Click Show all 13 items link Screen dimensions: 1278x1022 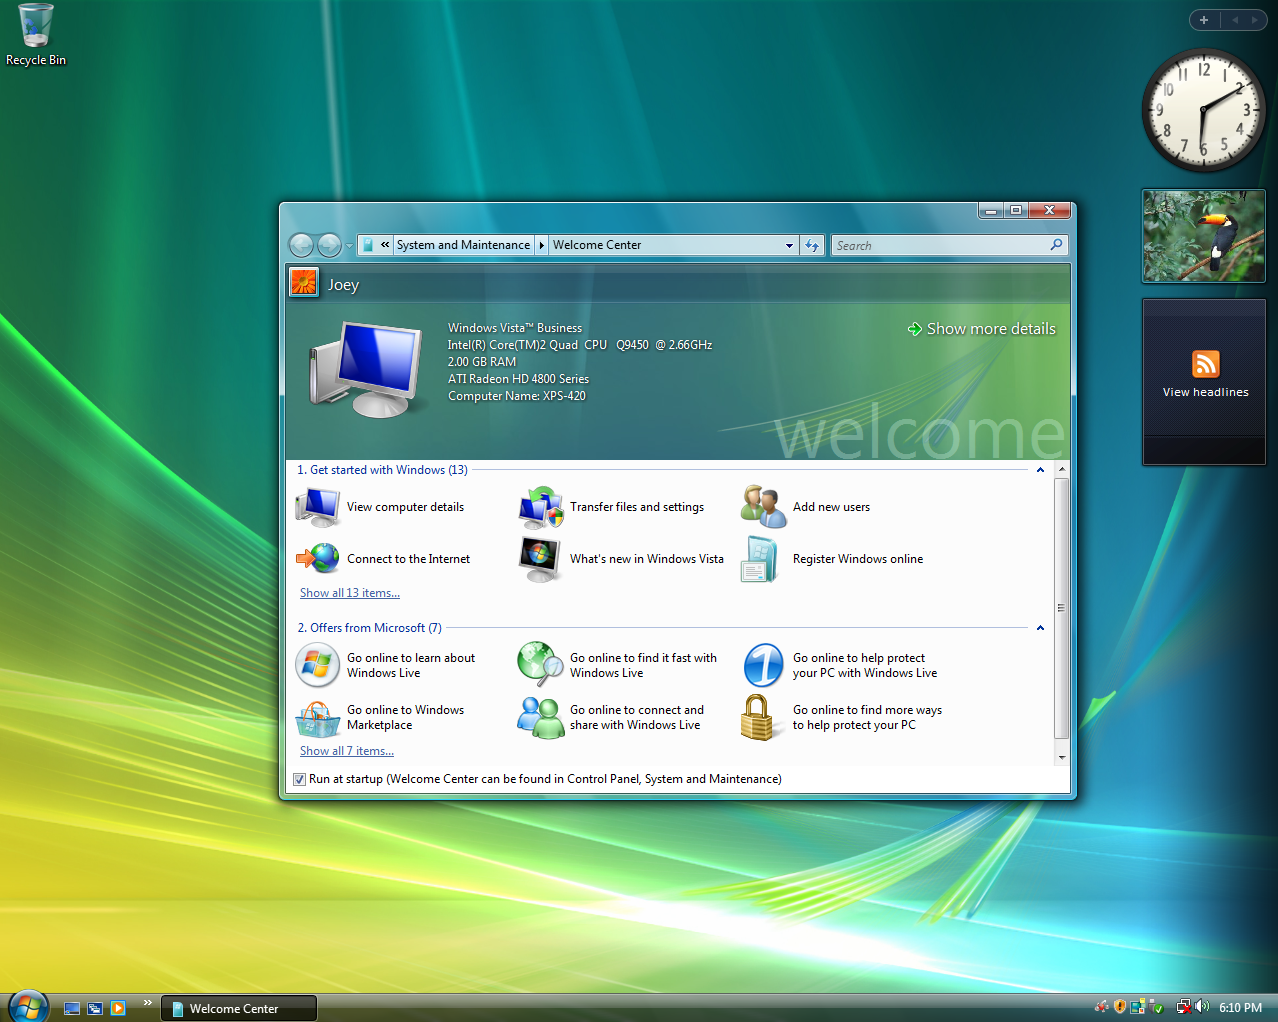pos(350,593)
